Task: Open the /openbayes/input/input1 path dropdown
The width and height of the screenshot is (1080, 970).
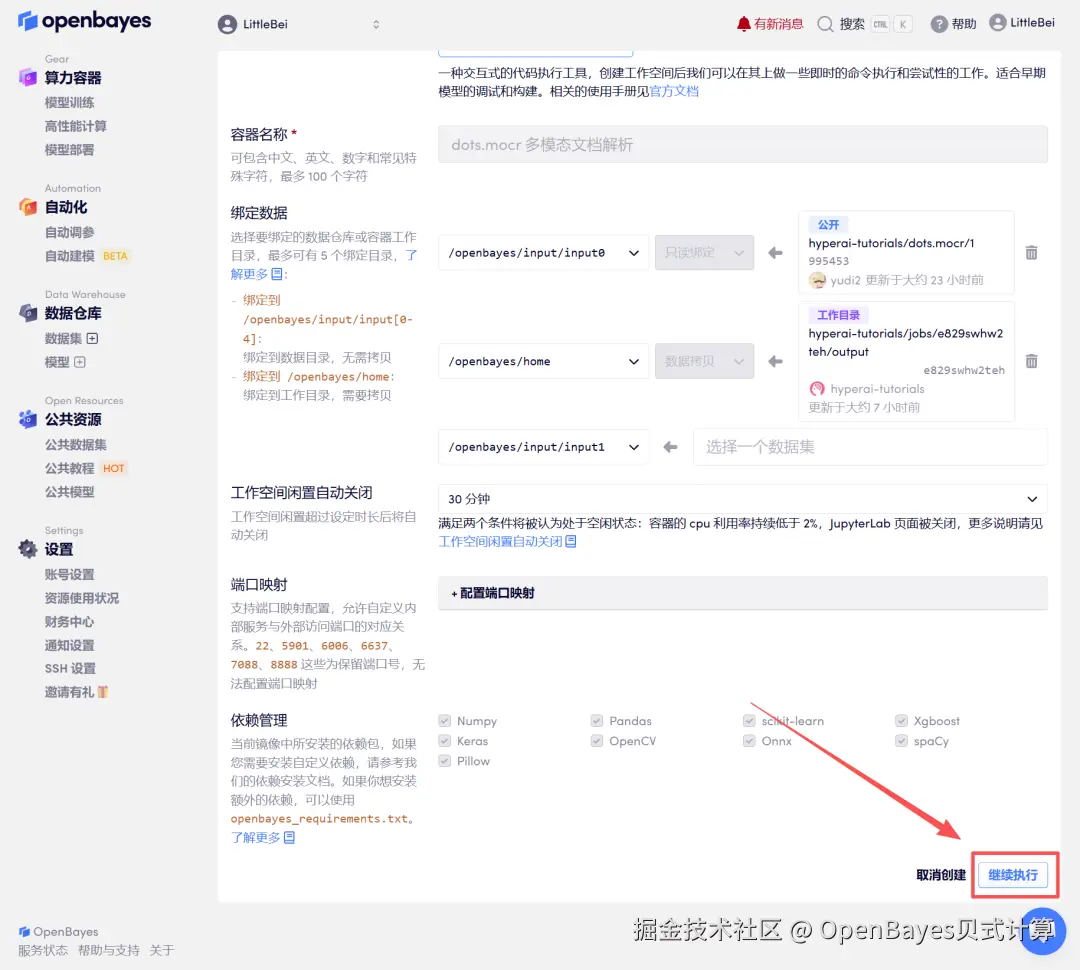Action: tap(543, 447)
